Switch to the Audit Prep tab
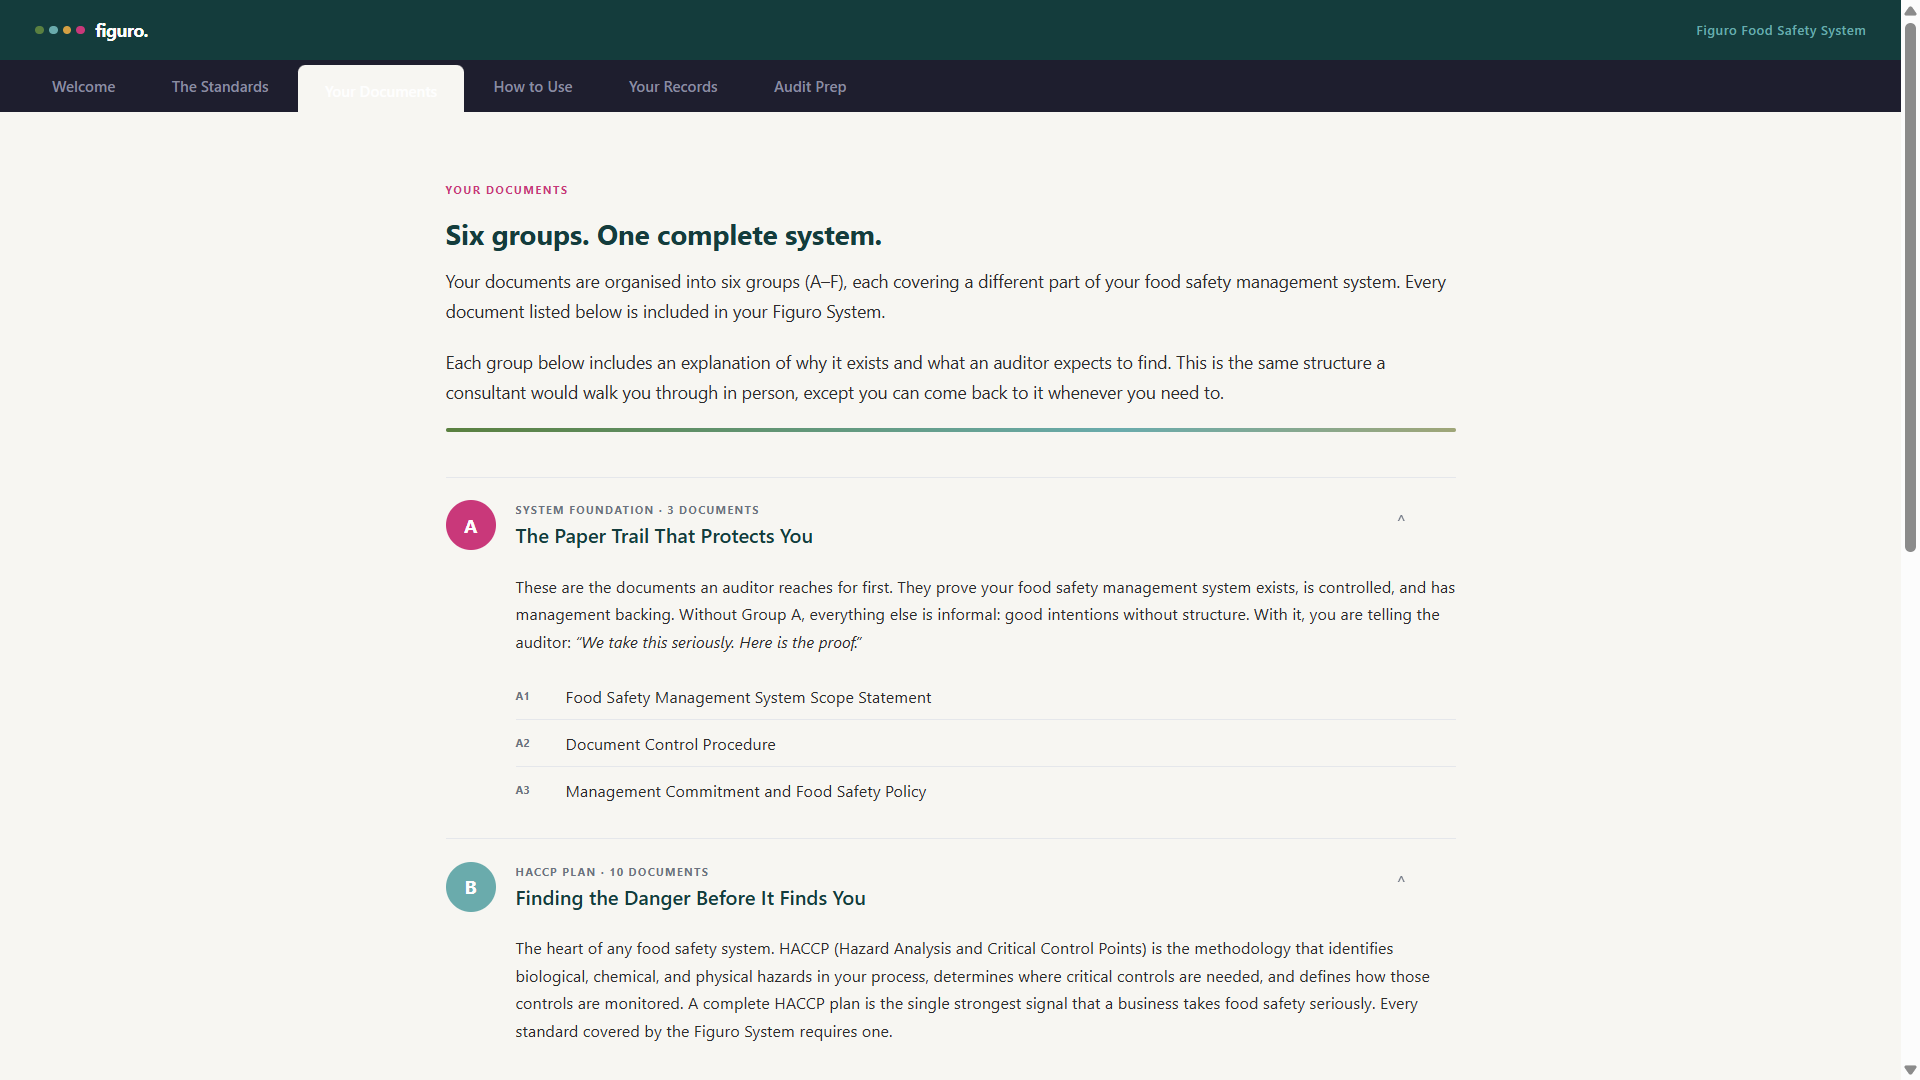The width and height of the screenshot is (1920, 1080). [x=810, y=87]
